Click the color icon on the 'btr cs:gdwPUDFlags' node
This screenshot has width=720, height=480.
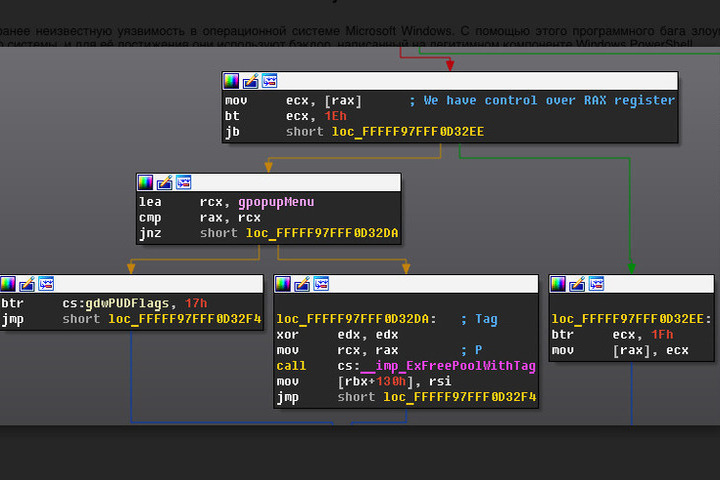(7, 284)
